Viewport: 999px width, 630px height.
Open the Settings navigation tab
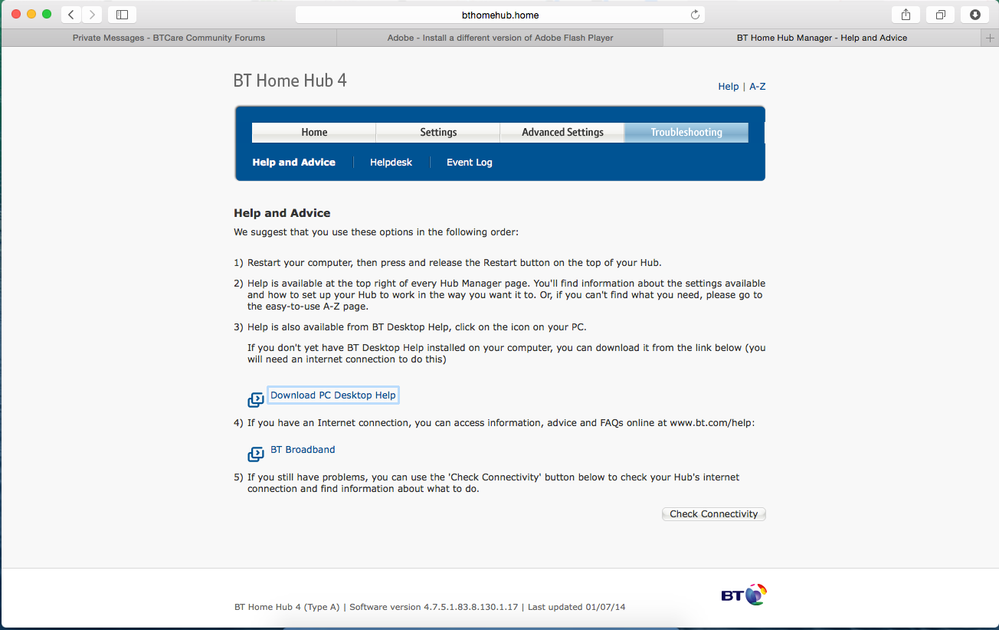pos(438,132)
